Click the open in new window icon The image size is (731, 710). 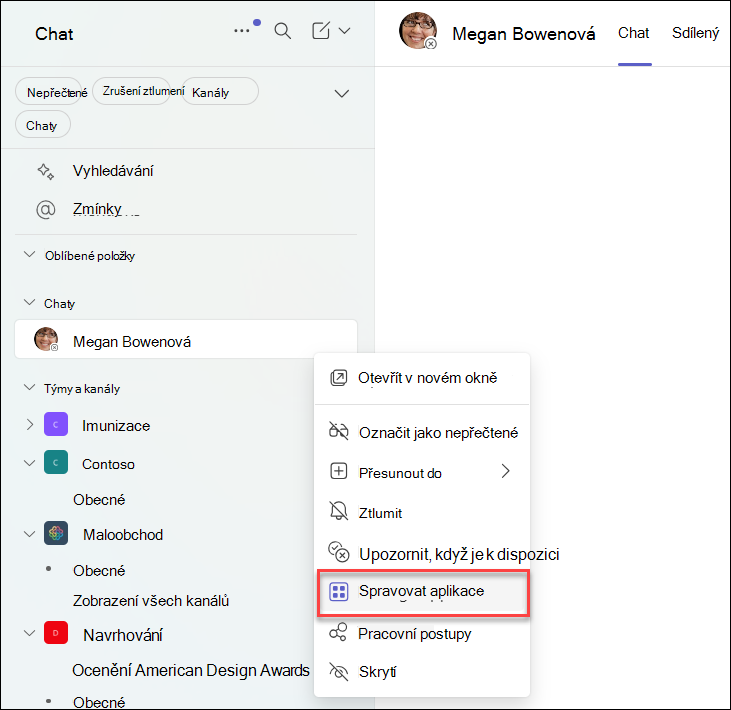(x=339, y=378)
